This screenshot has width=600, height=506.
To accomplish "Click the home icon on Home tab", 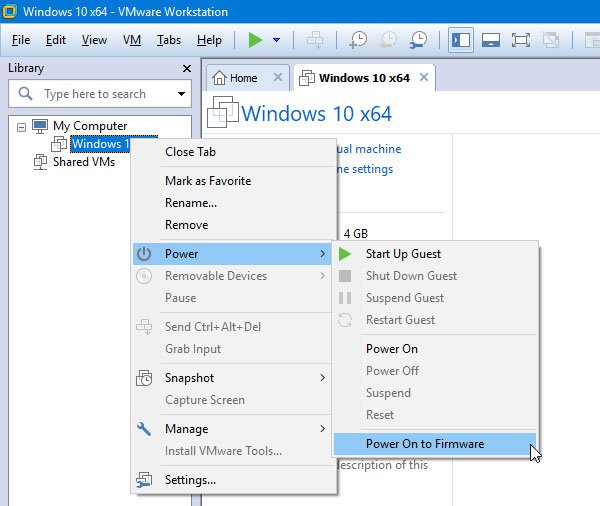I will (219, 78).
